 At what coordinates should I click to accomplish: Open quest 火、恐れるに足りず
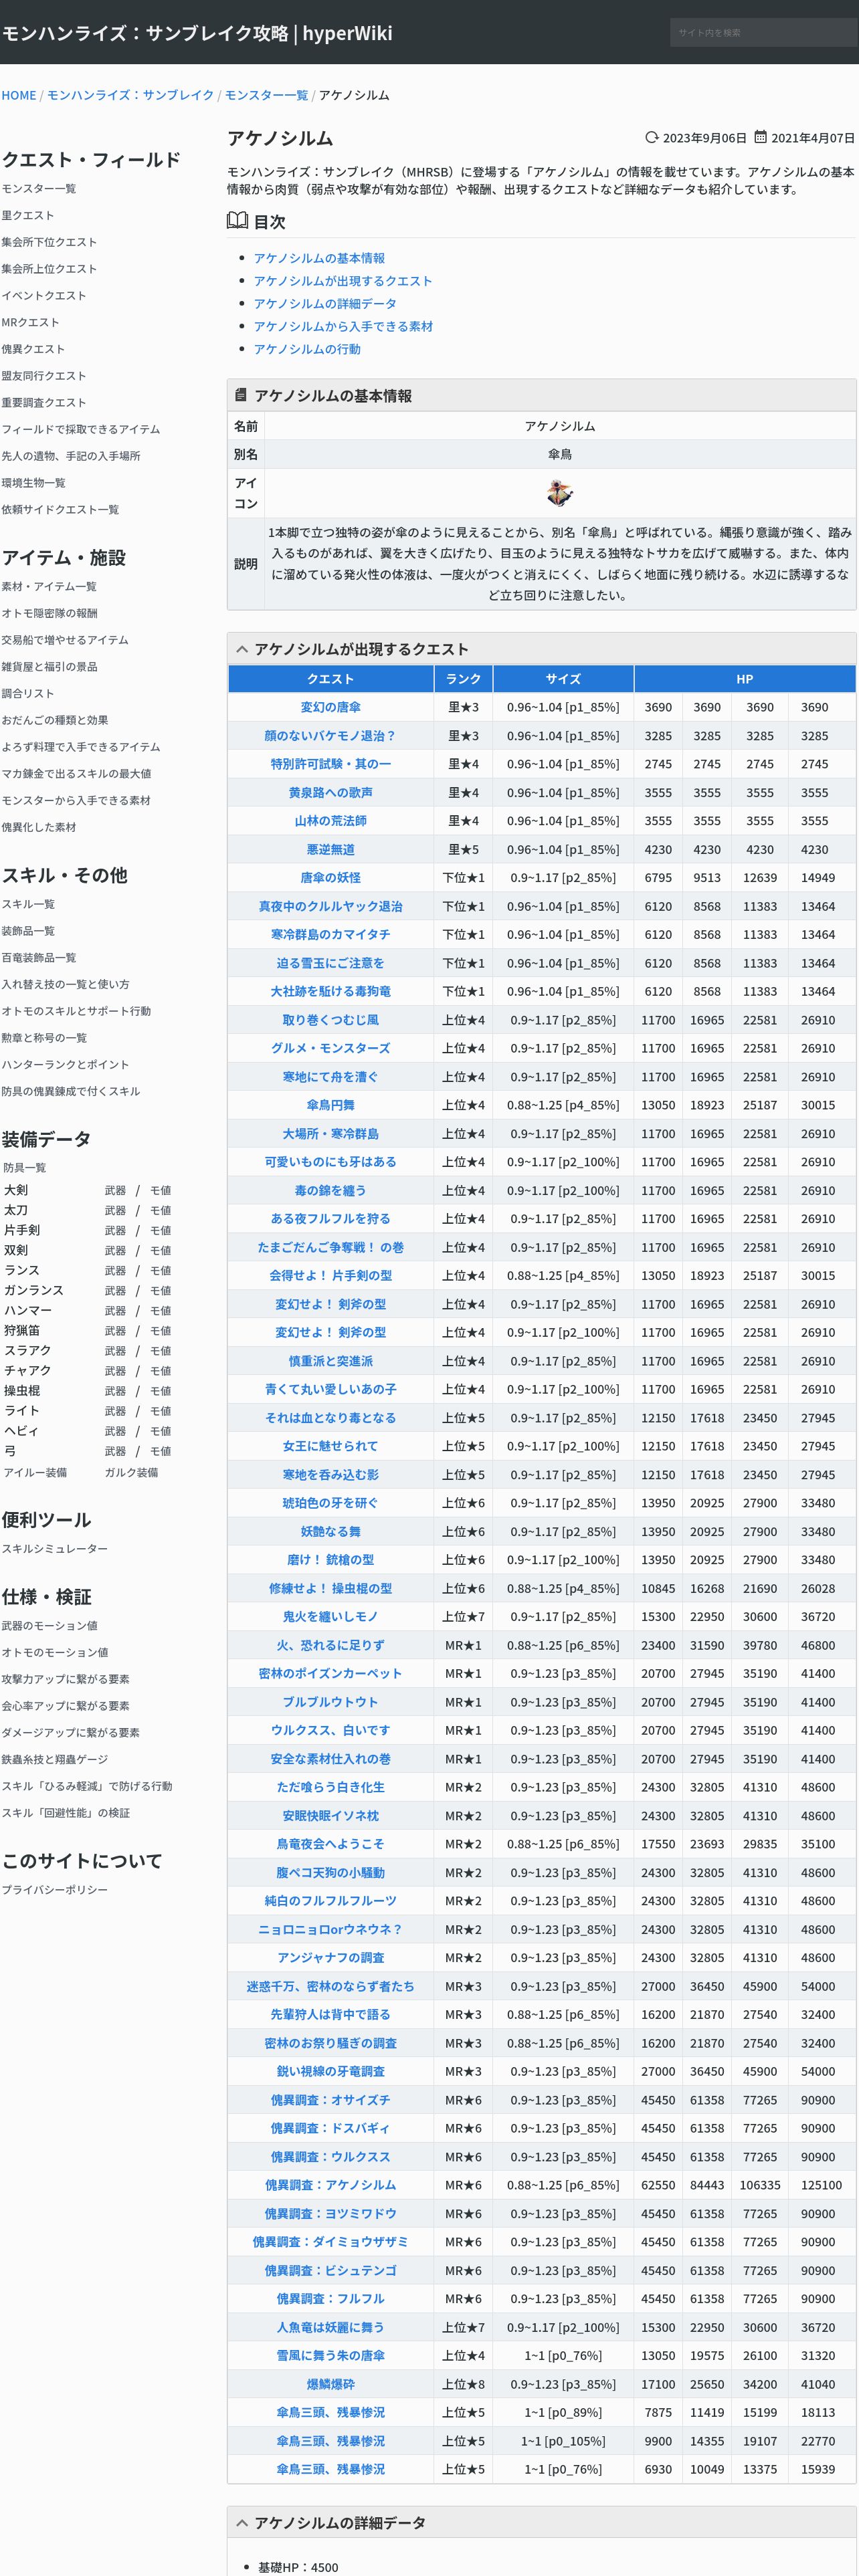(331, 1645)
